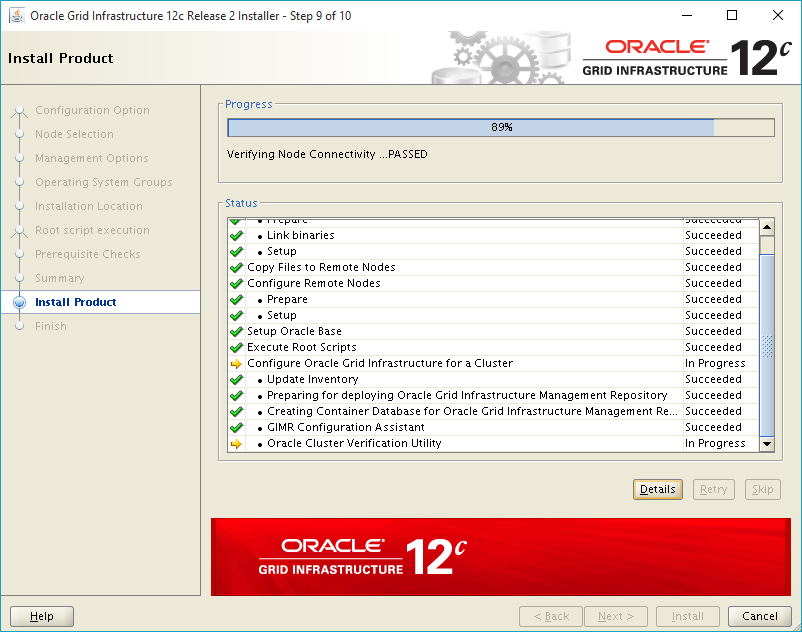Viewport: 802px width, 632px height.
Task: Select the Configuration Option step
Action: [93, 110]
